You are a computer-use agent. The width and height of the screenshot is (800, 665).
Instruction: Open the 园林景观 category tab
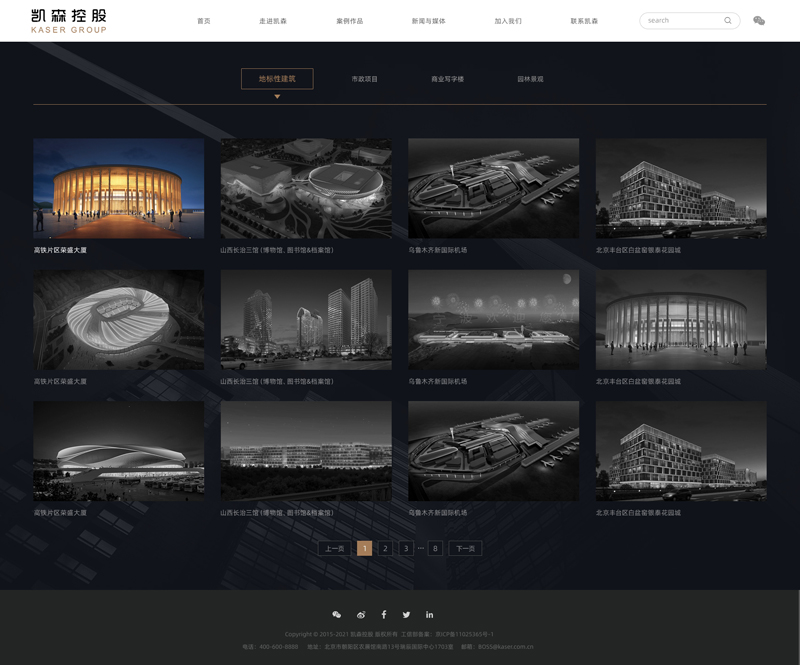[x=530, y=79]
